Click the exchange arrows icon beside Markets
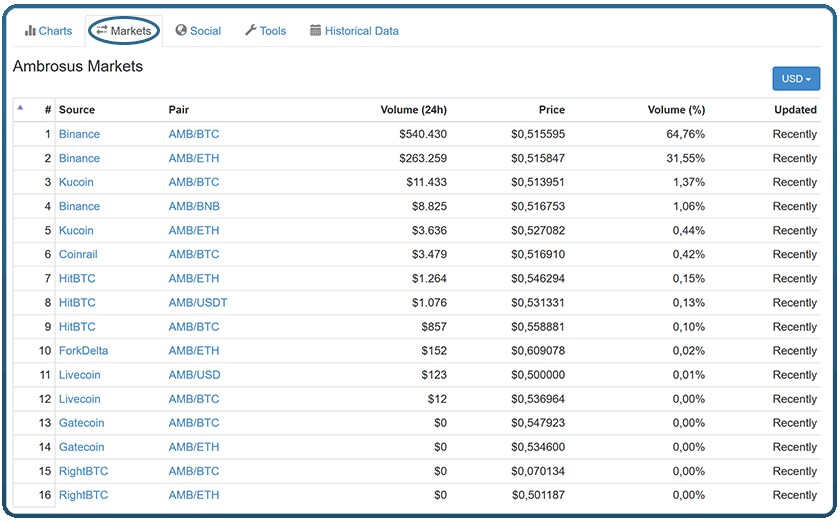The width and height of the screenshot is (840, 522). 102,30
